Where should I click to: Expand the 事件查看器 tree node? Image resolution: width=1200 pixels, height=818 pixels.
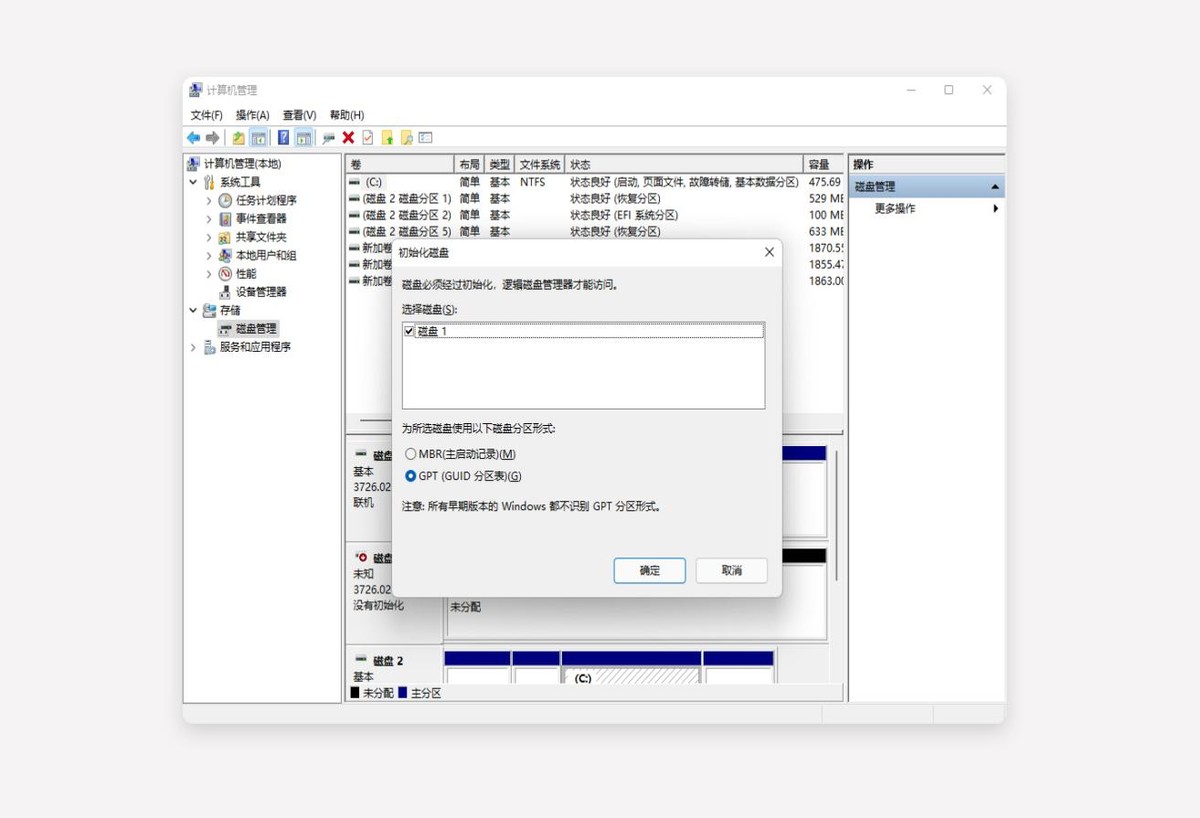209,219
